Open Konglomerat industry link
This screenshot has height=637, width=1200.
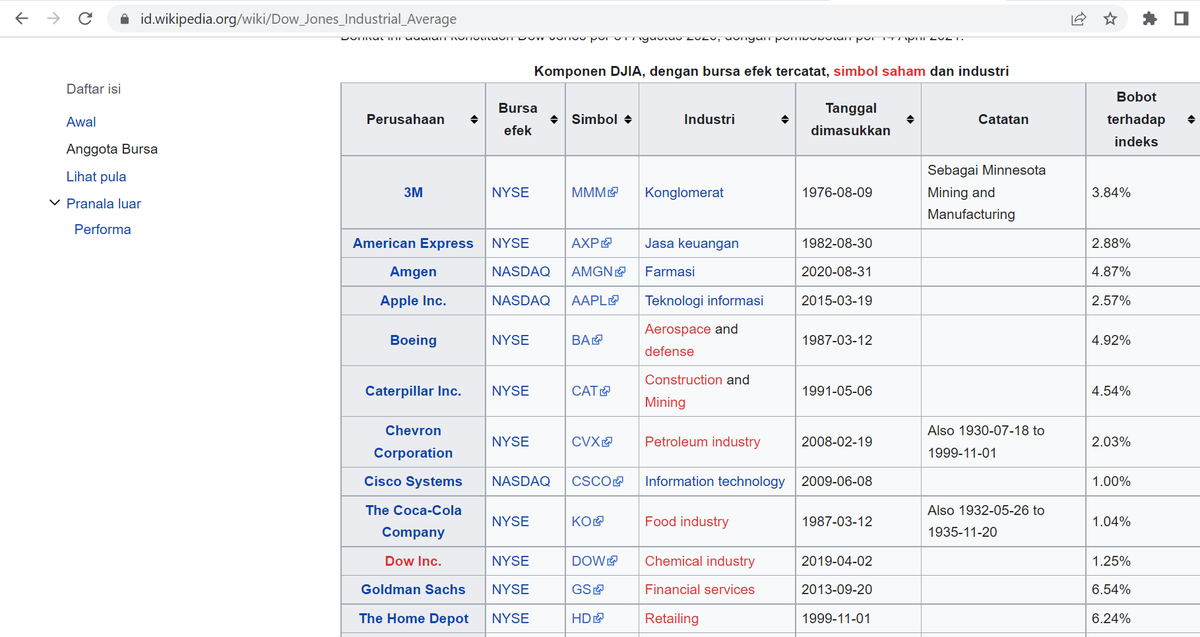point(684,193)
